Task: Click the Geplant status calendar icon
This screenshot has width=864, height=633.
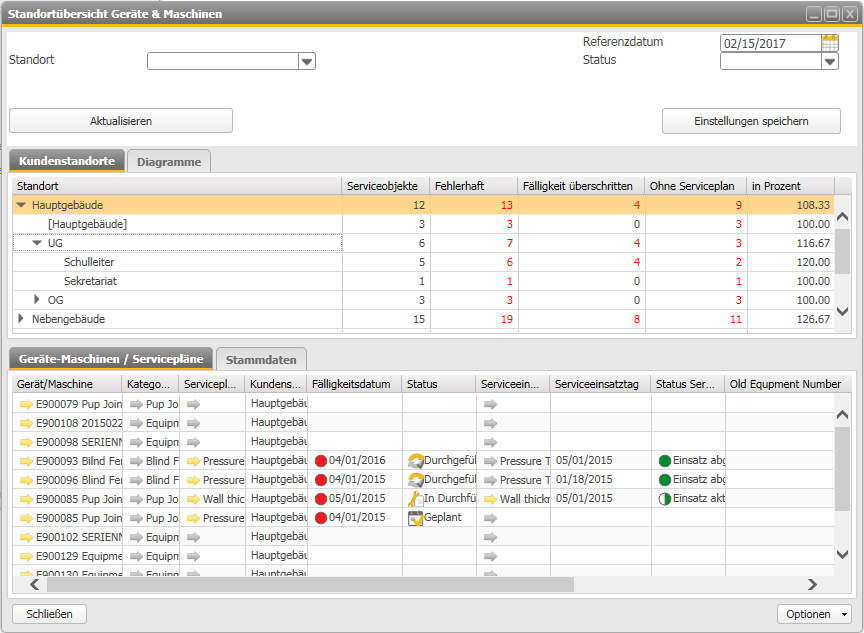Action: (x=415, y=518)
